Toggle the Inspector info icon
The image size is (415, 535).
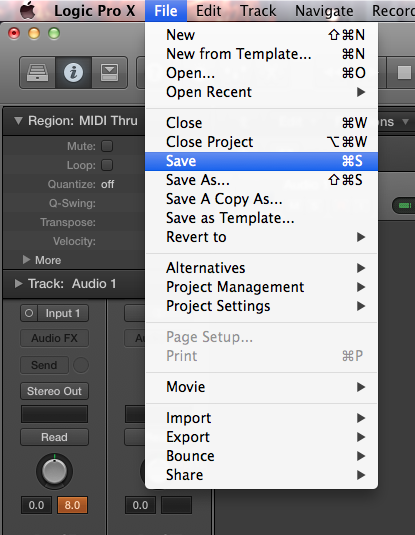[x=73, y=73]
